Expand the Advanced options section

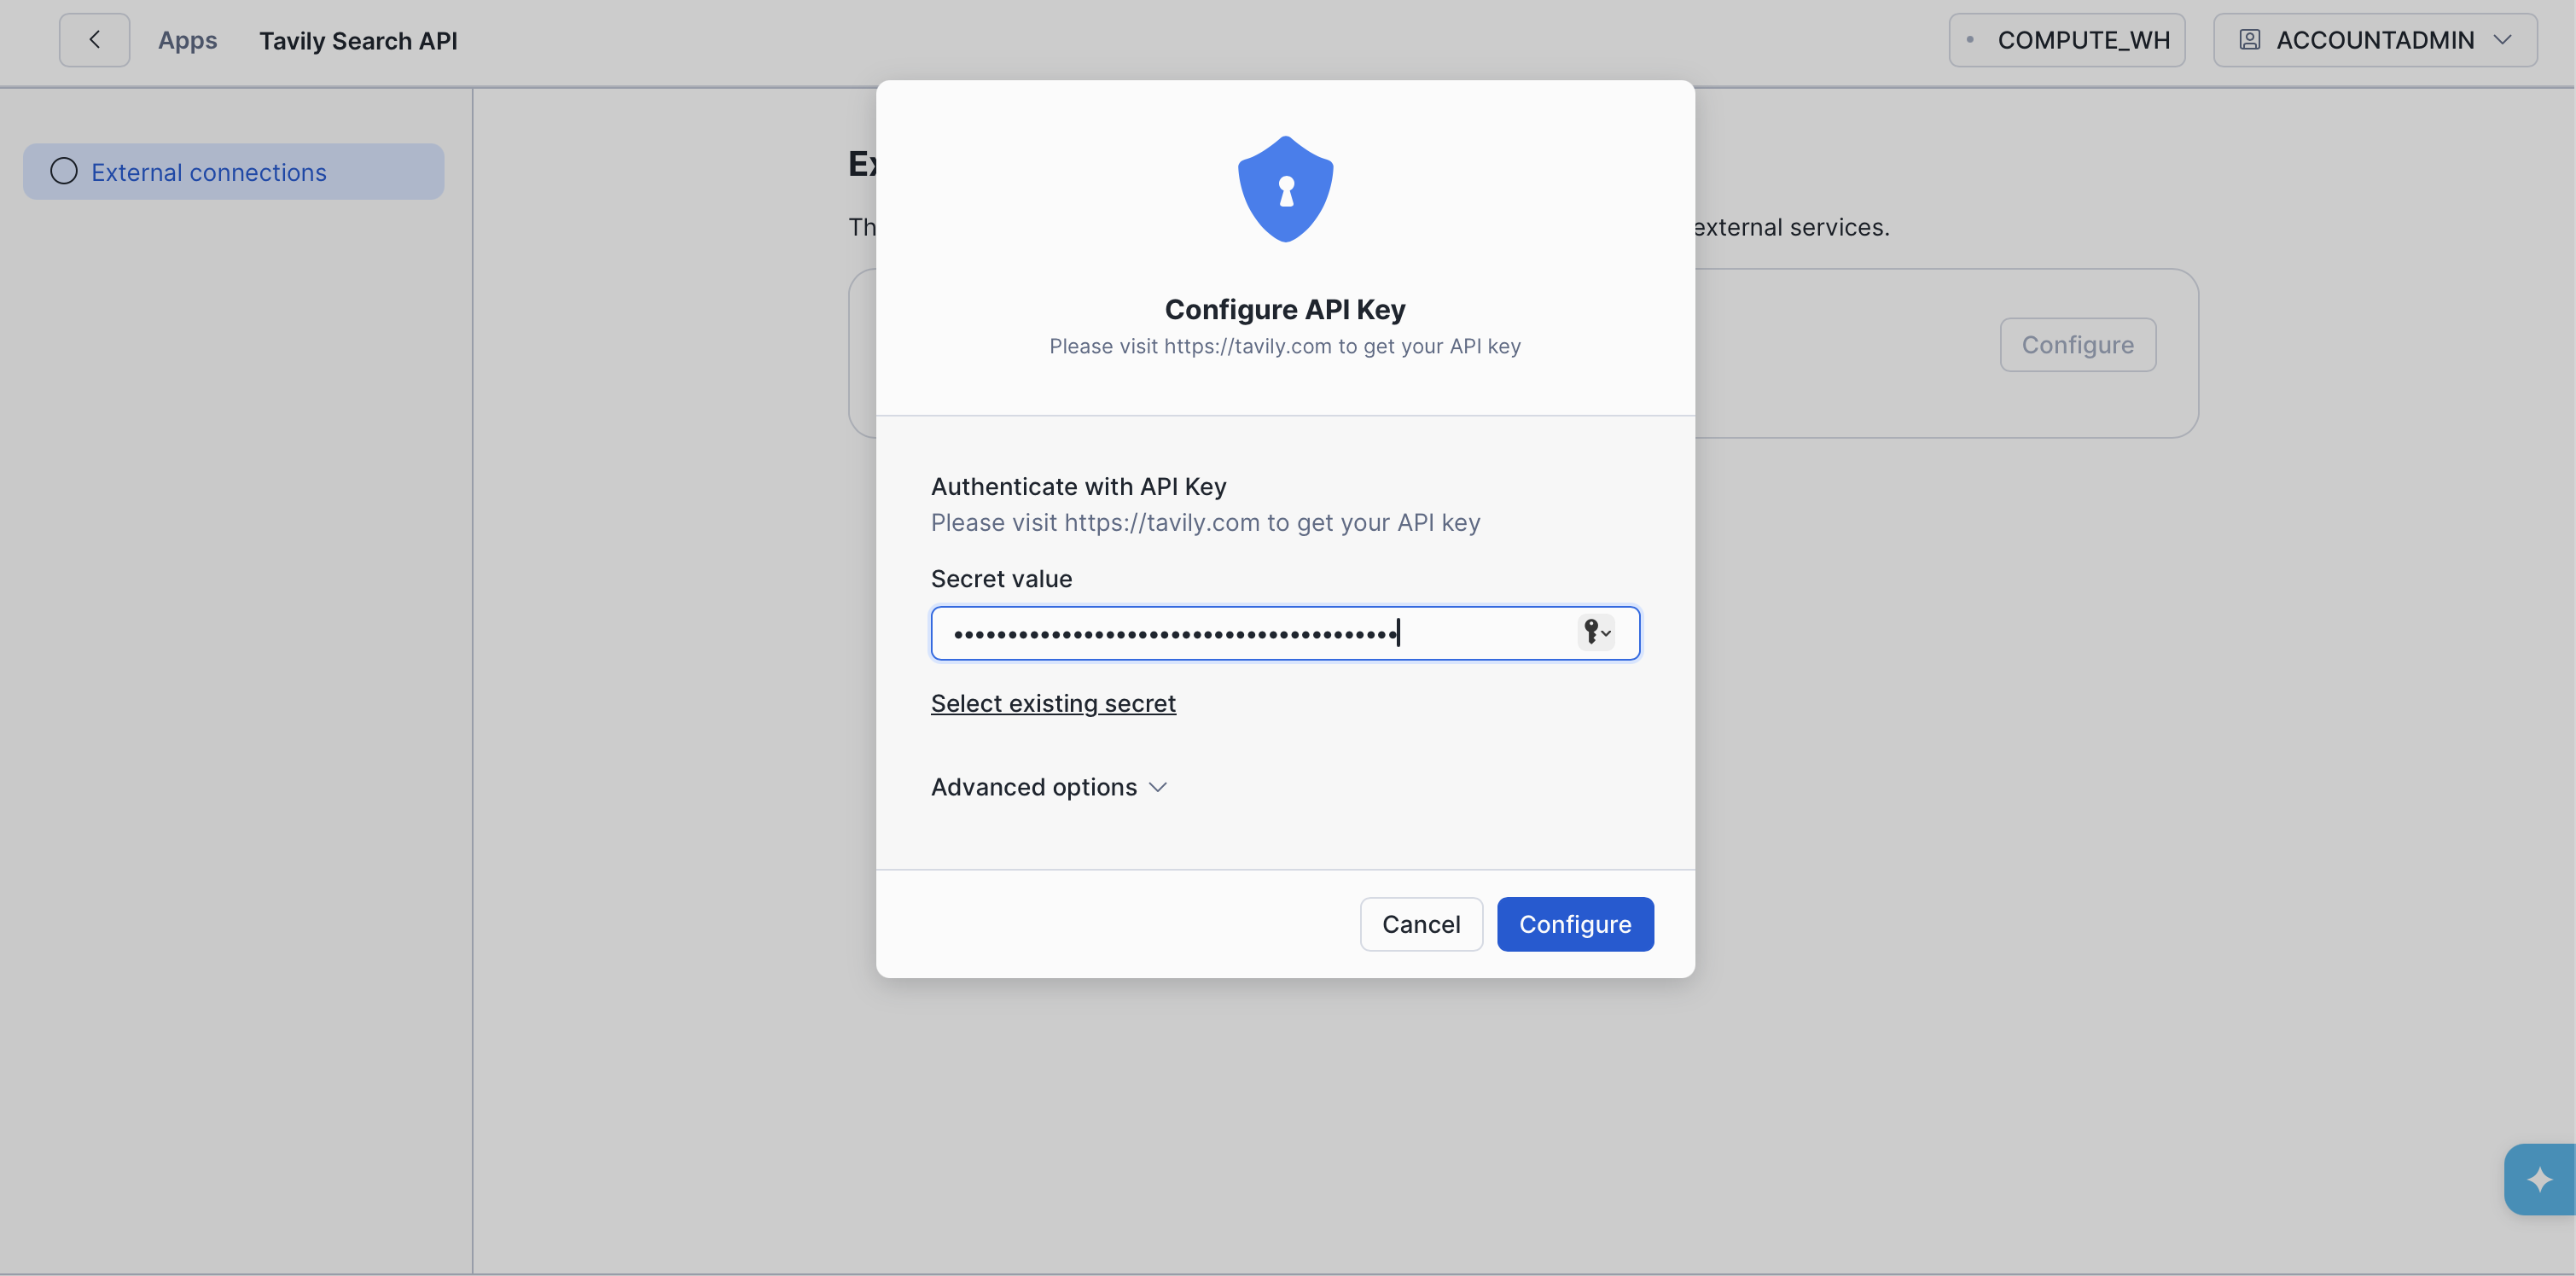tap(1033, 787)
